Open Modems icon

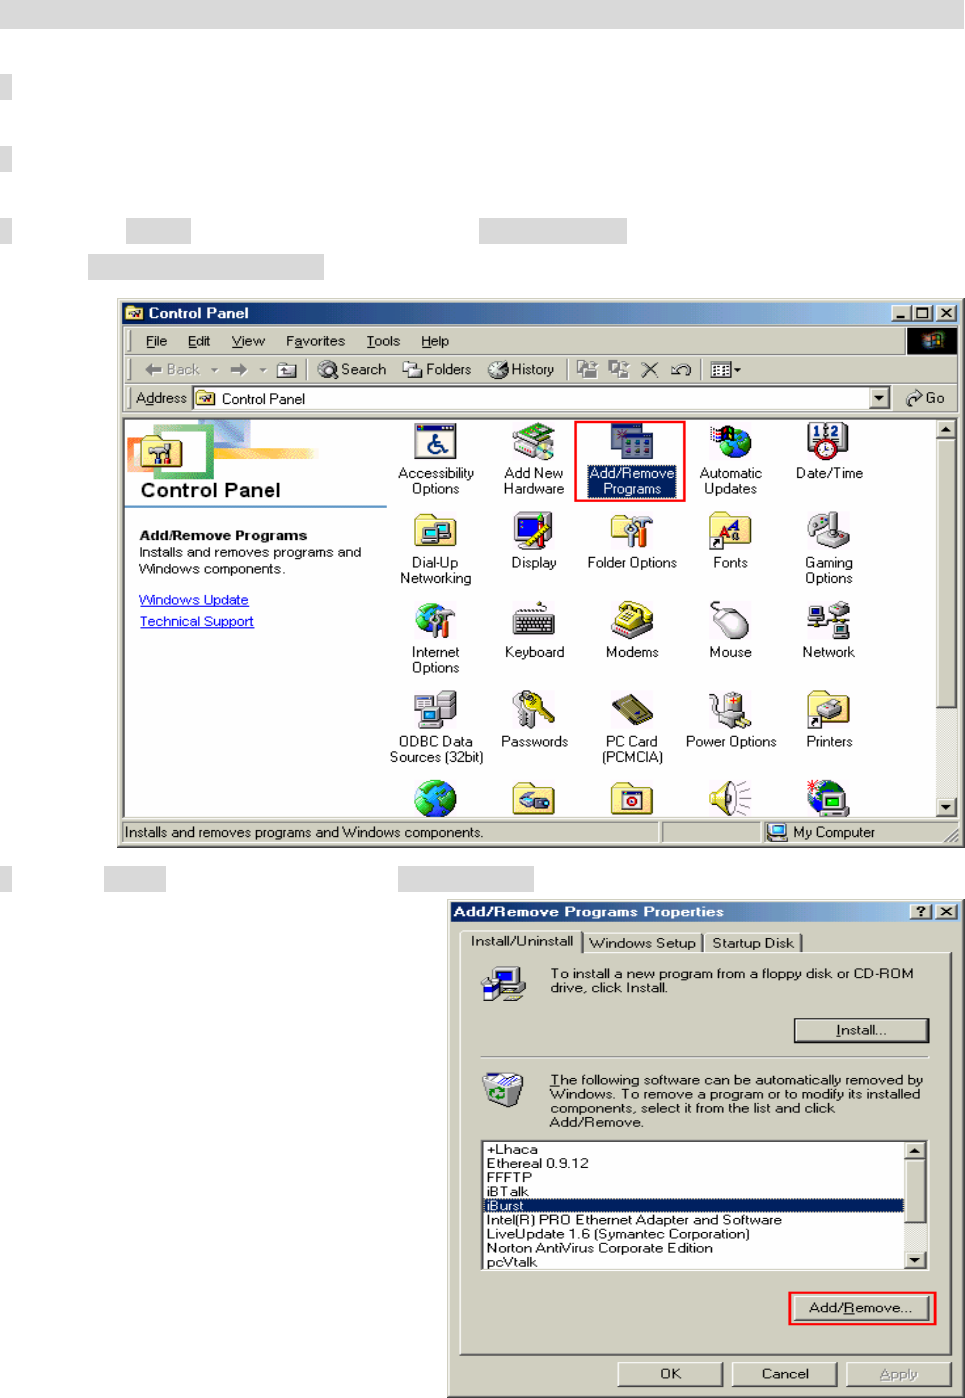[632, 630]
